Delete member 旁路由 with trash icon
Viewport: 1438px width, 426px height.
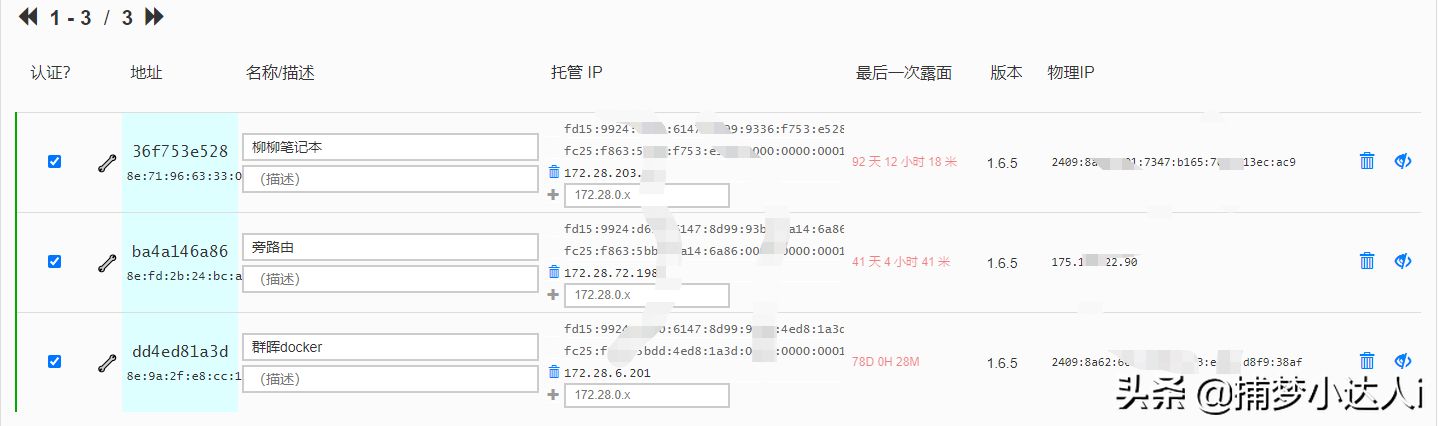pyautogui.click(x=1367, y=261)
